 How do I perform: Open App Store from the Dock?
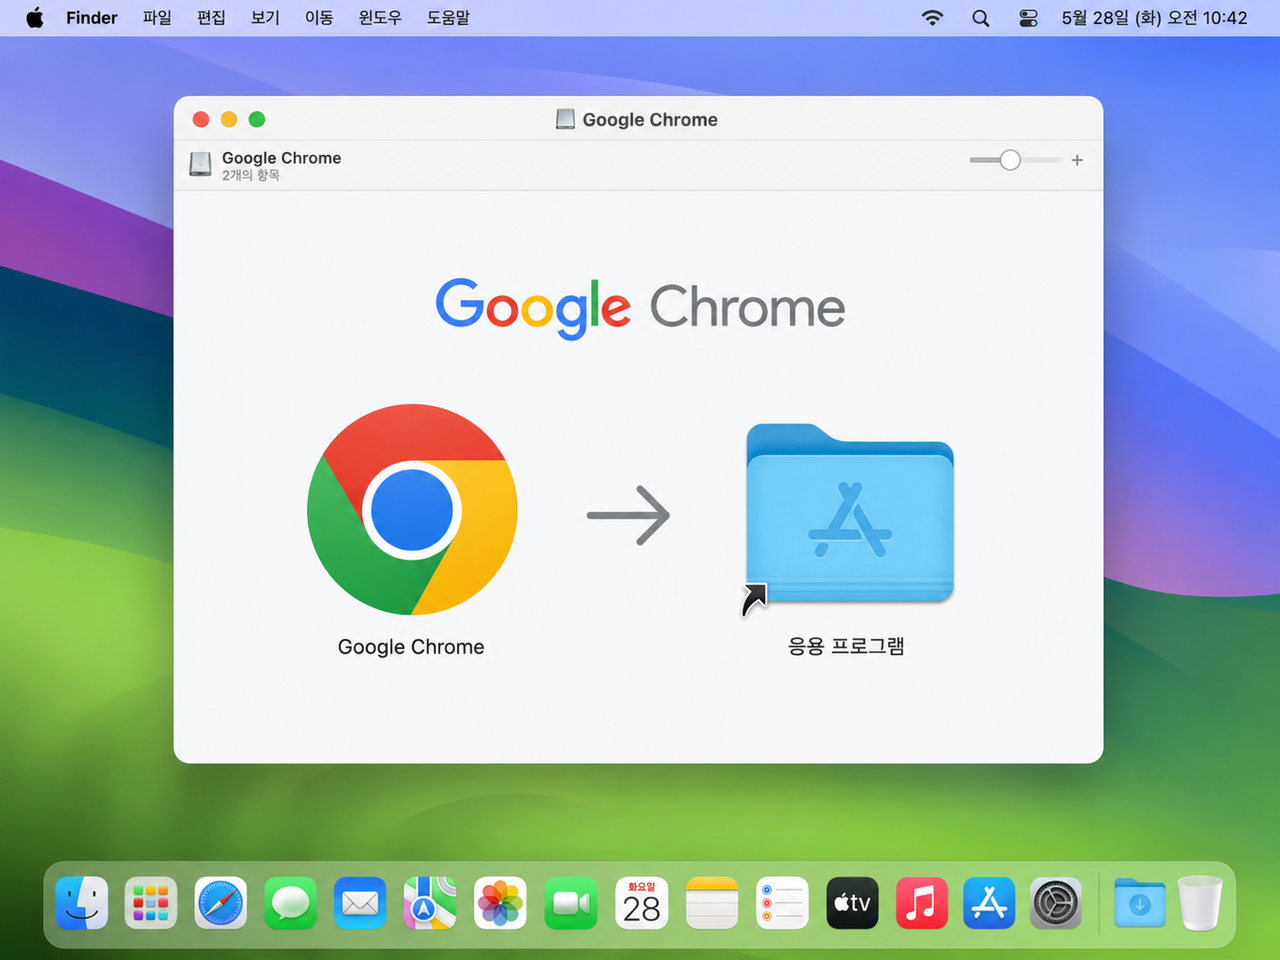(x=989, y=904)
